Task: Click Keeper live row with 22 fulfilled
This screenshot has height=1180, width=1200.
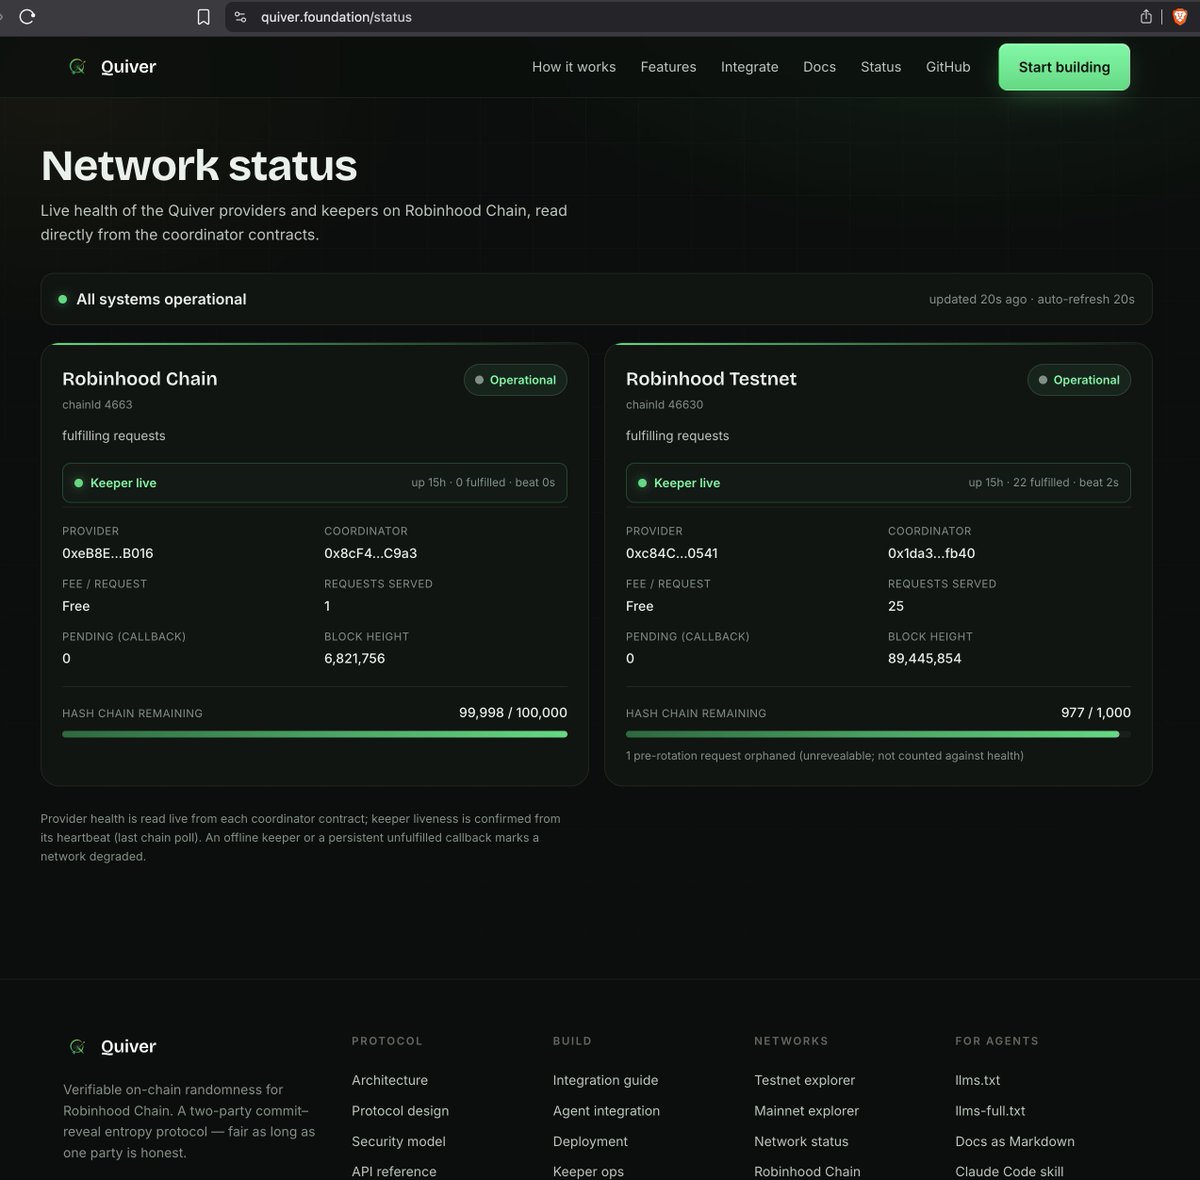Action: pyautogui.click(x=878, y=483)
